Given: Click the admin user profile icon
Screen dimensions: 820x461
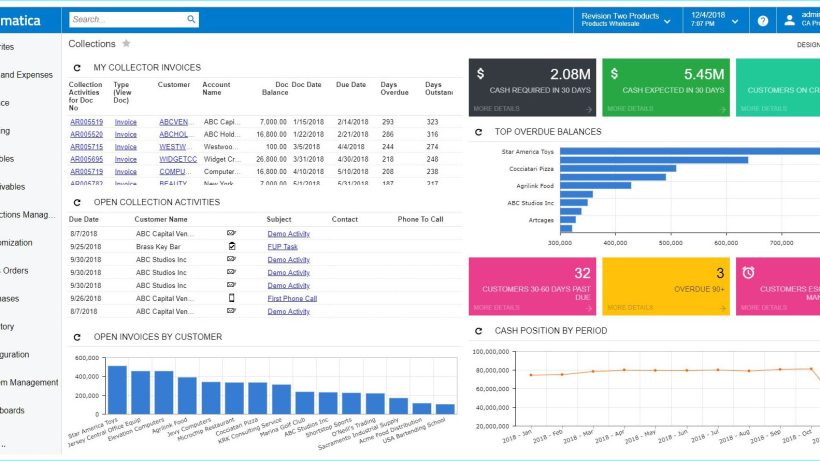Looking at the screenshot, I should (790, 20).
